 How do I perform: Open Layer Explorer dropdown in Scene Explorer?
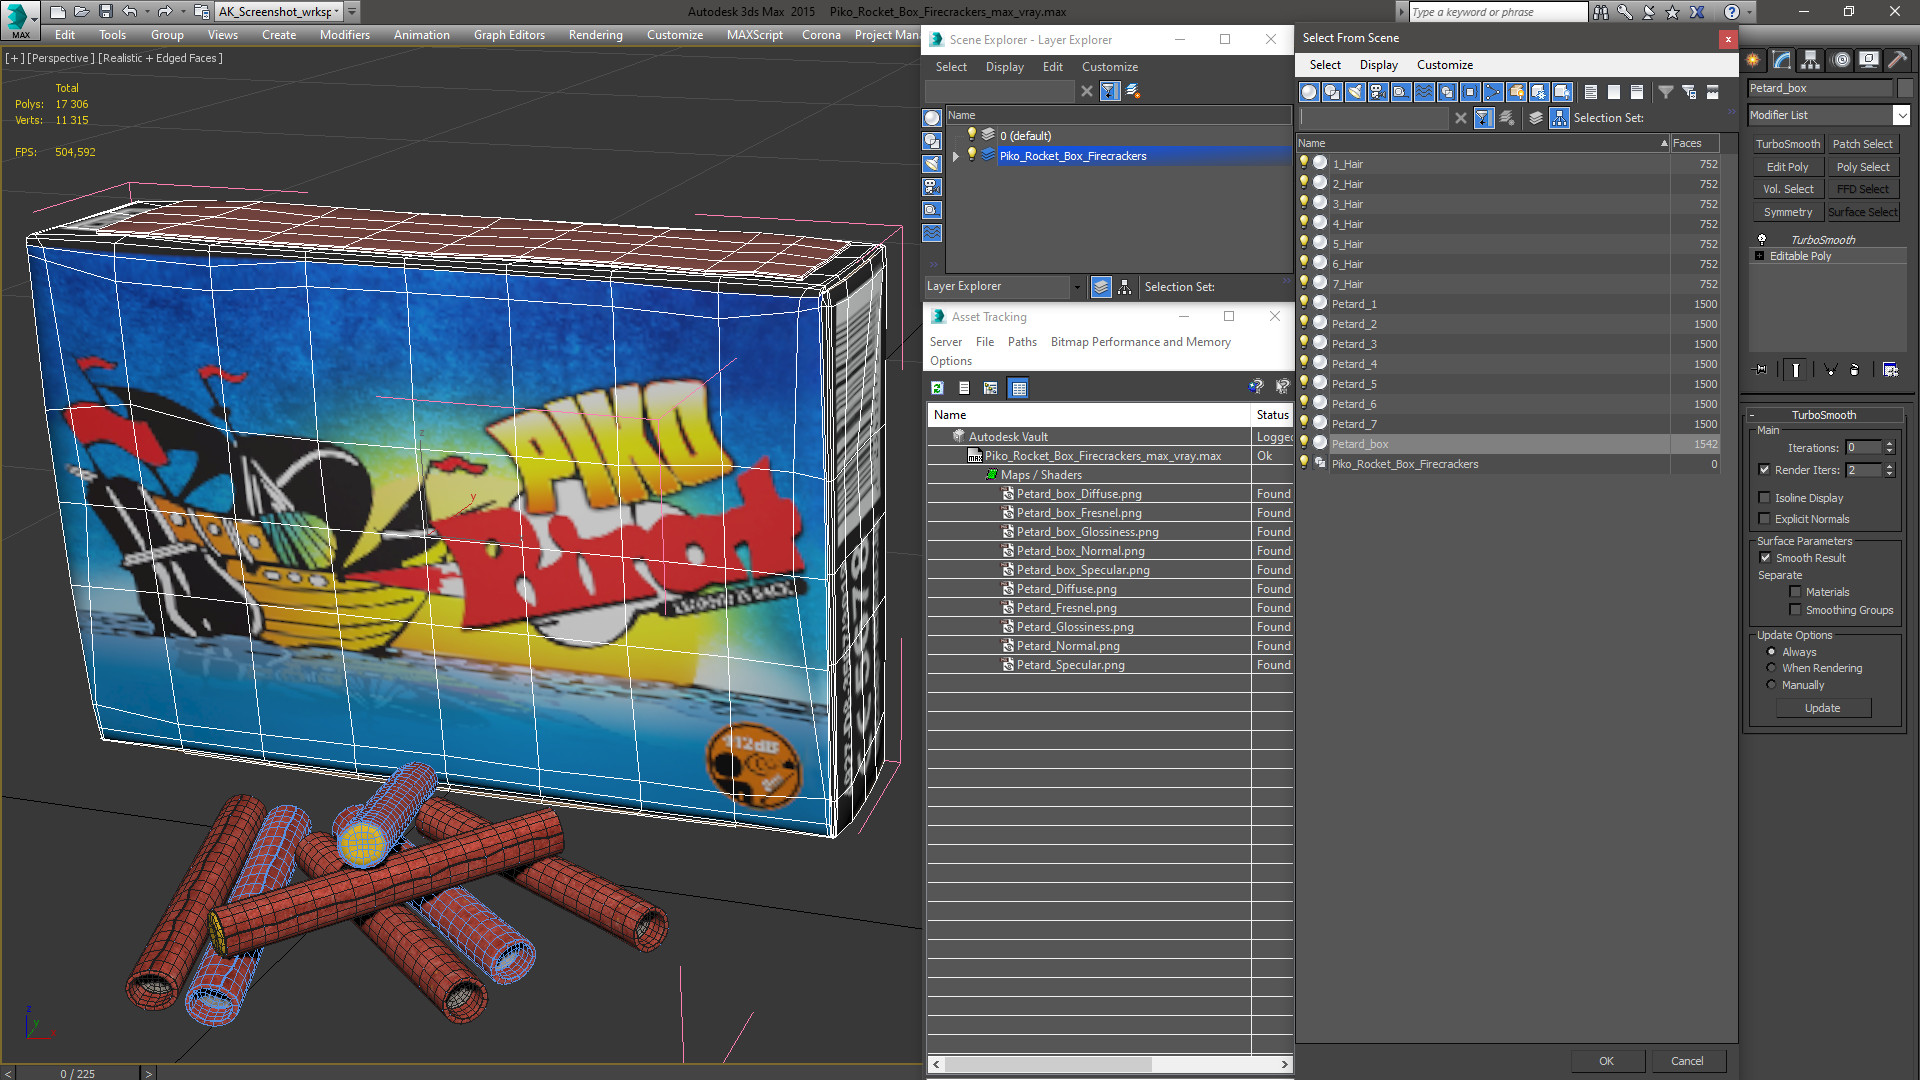[1077, 287]
